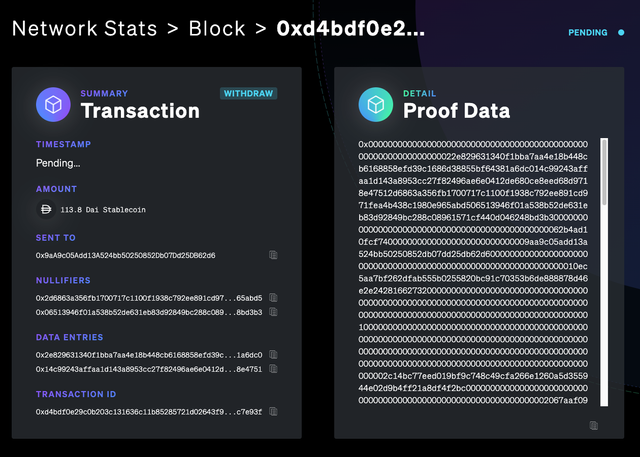Open the Block breadcrumb link

[217, 29]
